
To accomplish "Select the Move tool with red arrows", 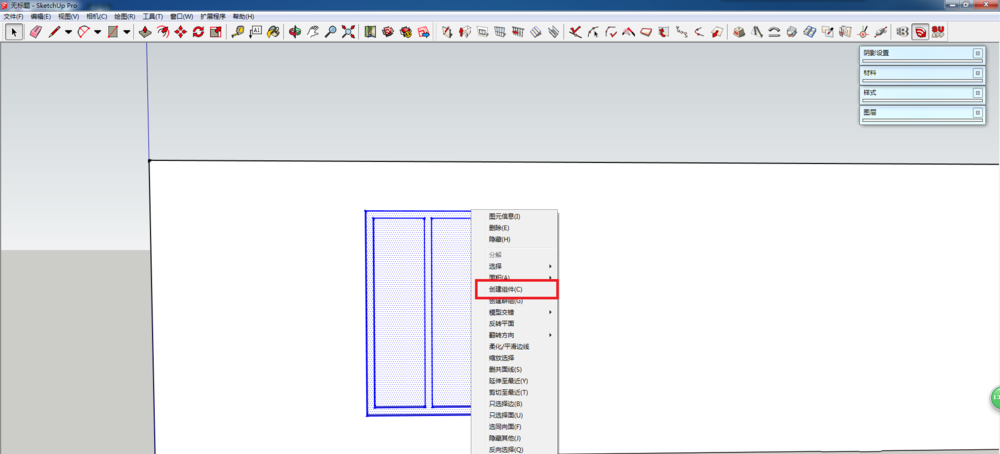I will [180, 32].
